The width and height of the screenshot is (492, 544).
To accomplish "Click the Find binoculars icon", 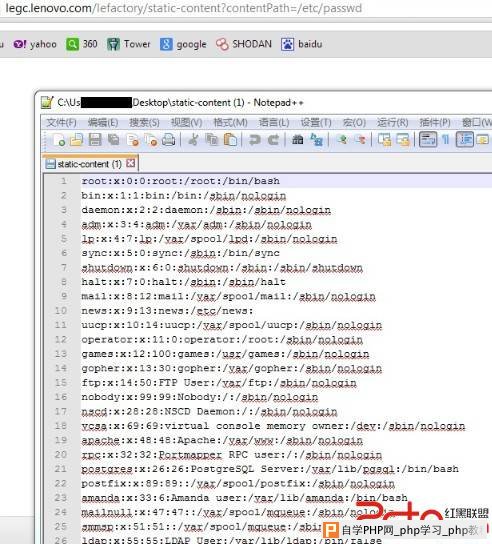I will click(298, 140).
